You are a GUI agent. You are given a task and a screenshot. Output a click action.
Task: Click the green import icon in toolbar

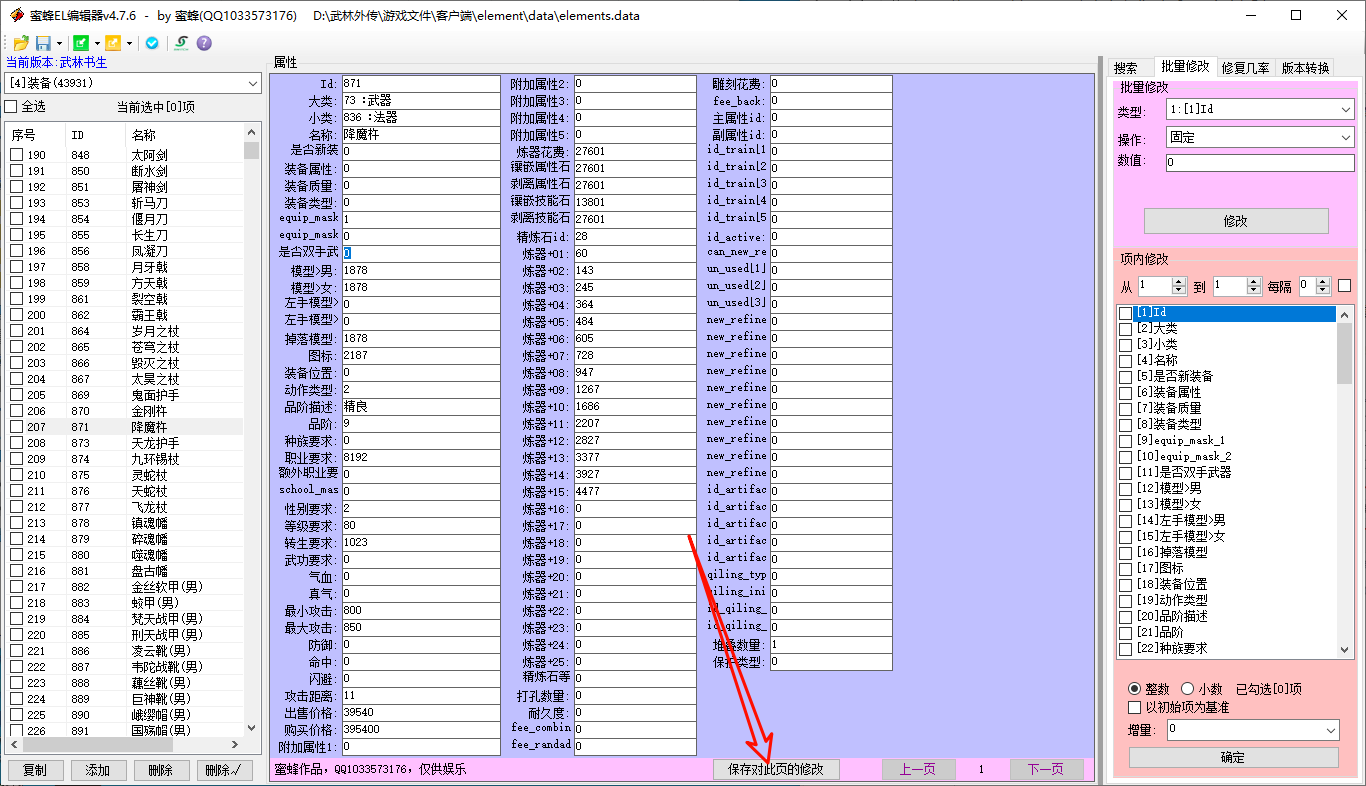pyautogui.click(x=81, y=43)
